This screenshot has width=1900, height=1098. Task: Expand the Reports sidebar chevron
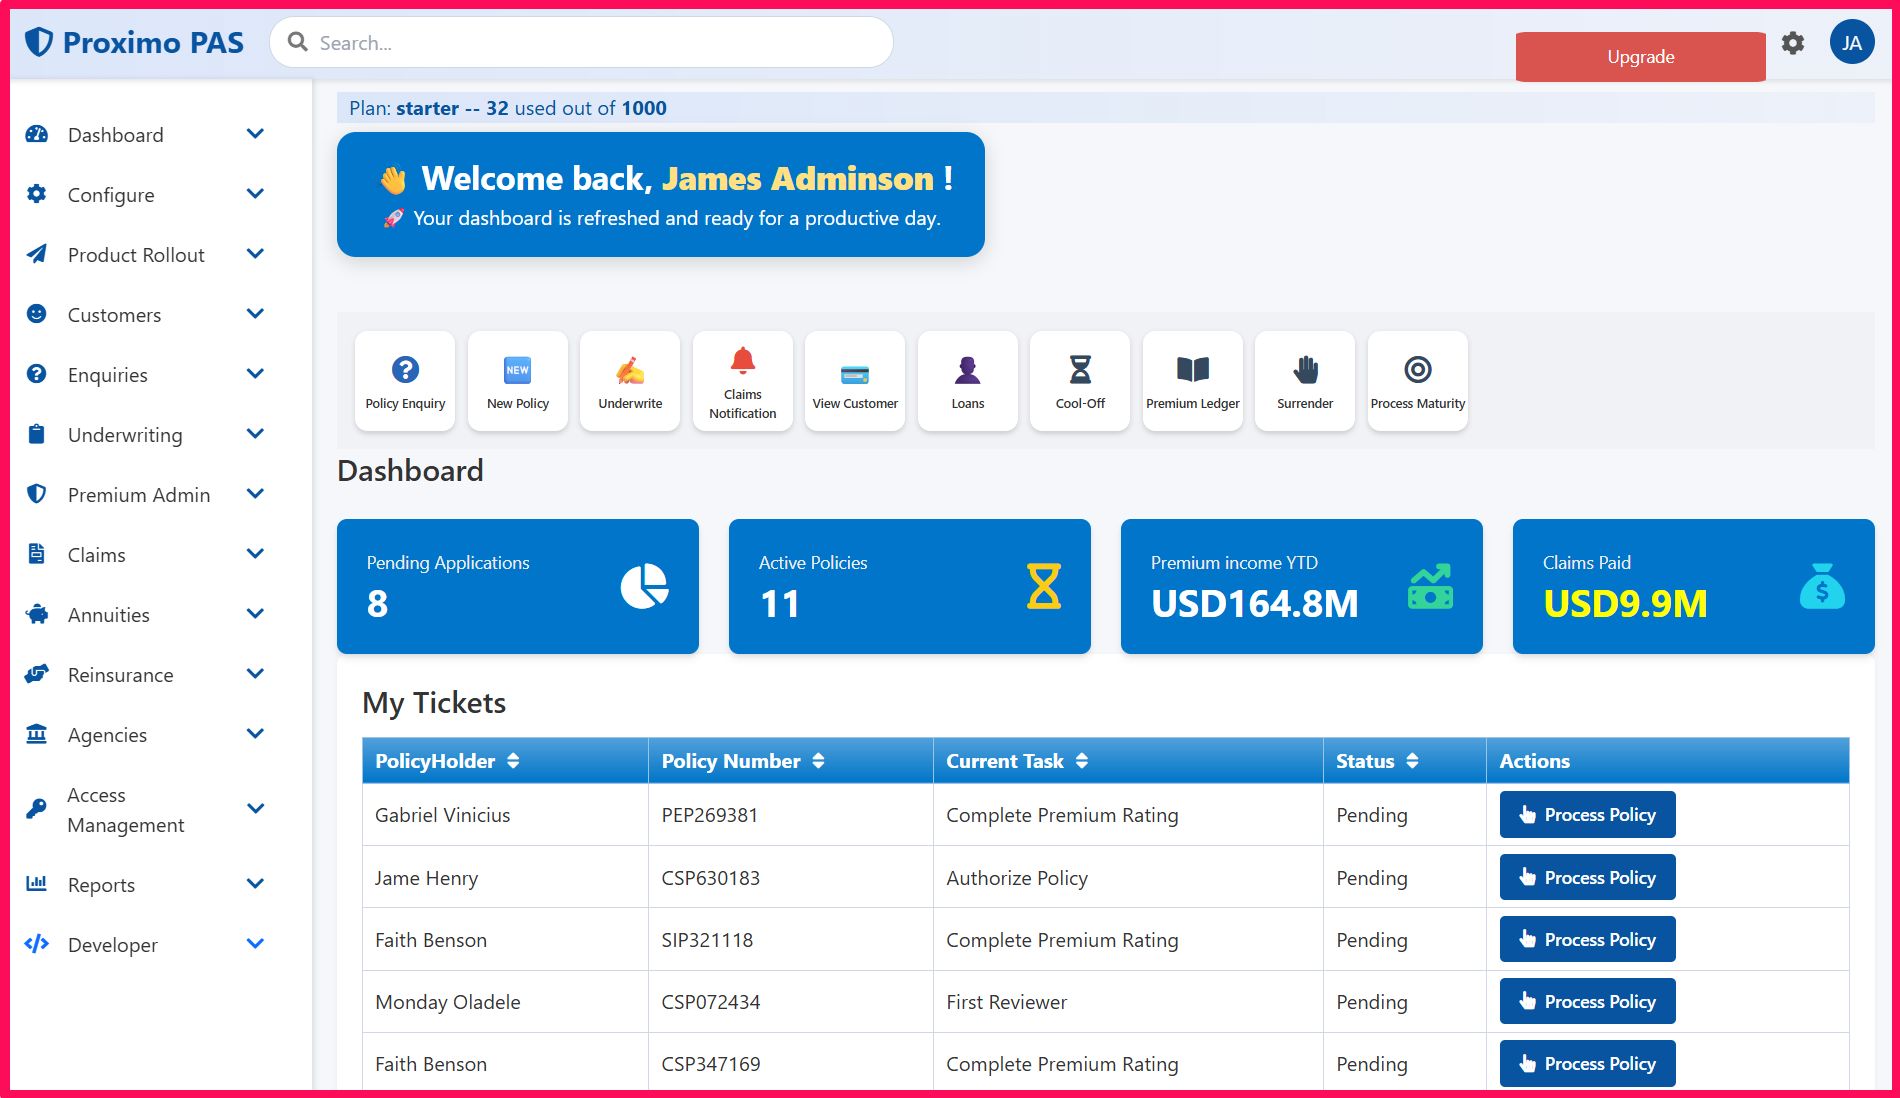tap(255, 884)
